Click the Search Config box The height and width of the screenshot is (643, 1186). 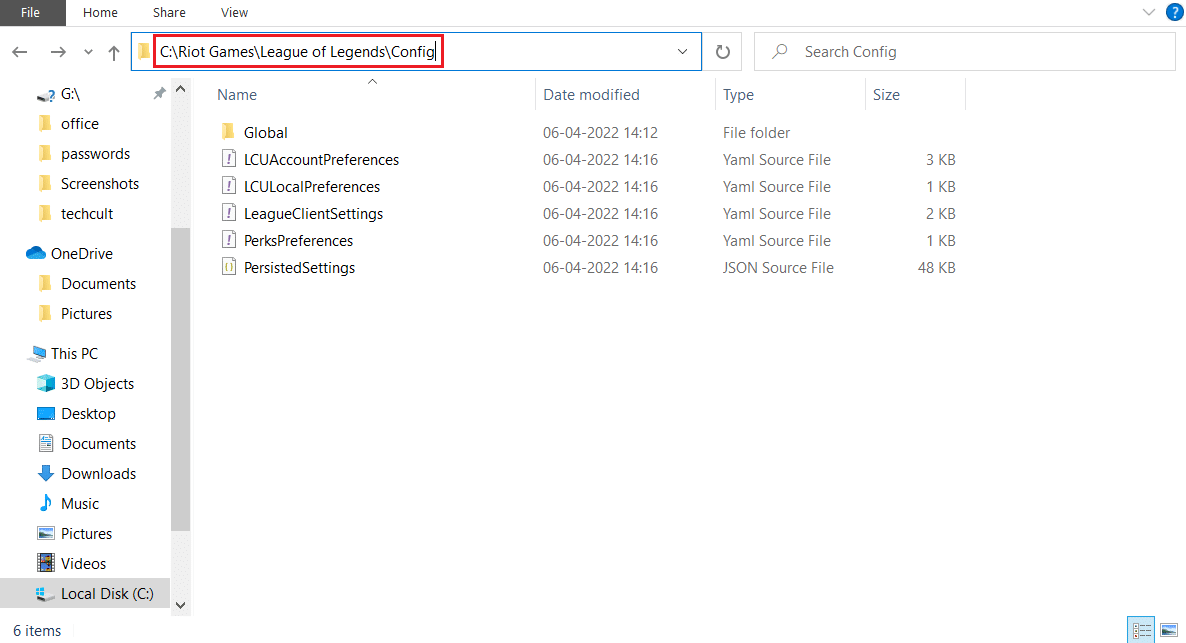coord(964,51)
